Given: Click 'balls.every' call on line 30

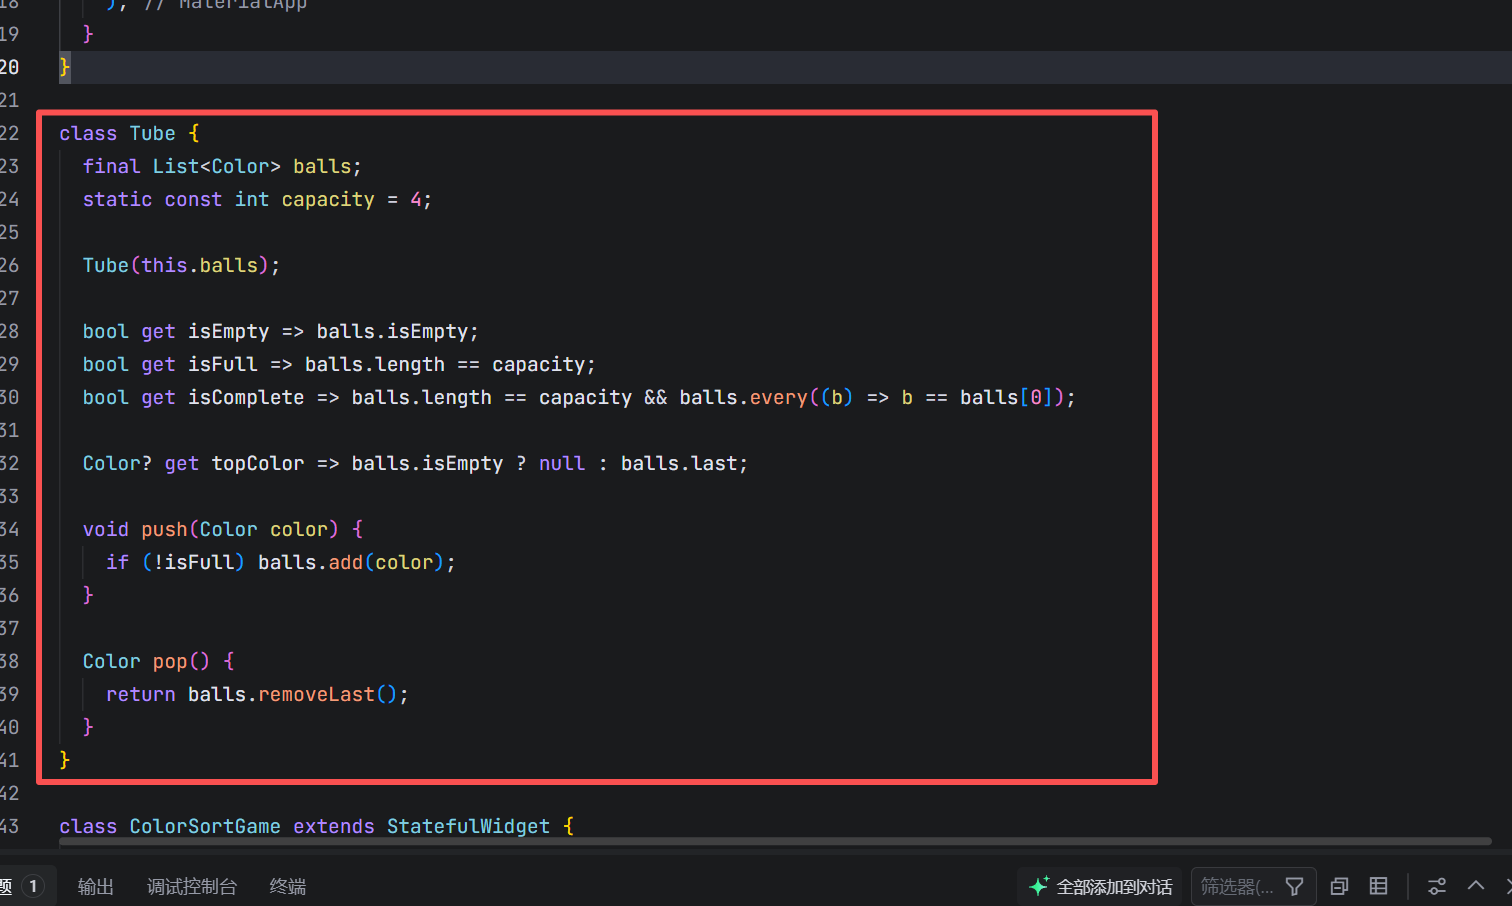Looking at the screenshot, I should [743, 397].
